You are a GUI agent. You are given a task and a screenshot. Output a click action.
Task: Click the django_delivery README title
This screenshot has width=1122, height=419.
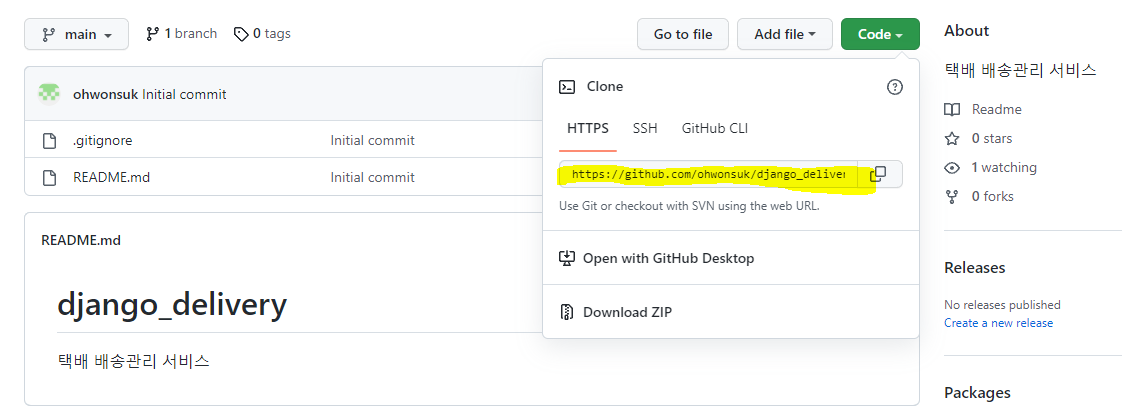pyautogui.click(x=172, y=306)
